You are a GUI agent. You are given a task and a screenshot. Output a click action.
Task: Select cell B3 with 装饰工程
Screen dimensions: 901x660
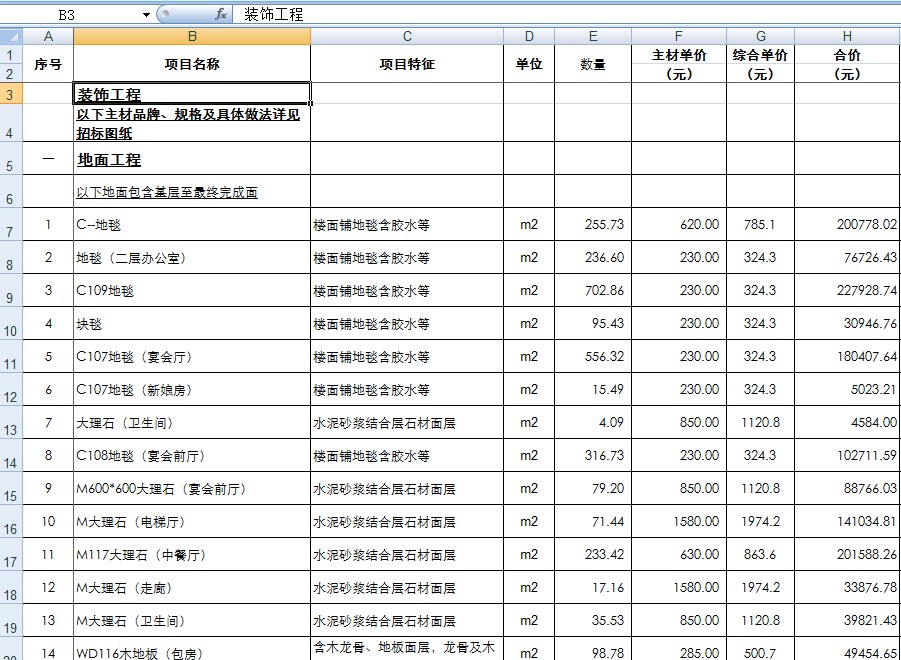point(192,94)
